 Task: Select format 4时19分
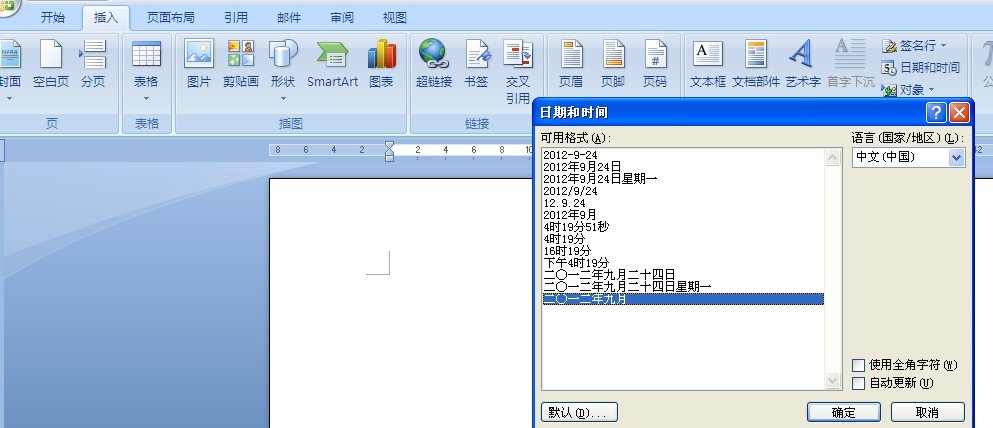pyautogui.click(x=683, y=239)
